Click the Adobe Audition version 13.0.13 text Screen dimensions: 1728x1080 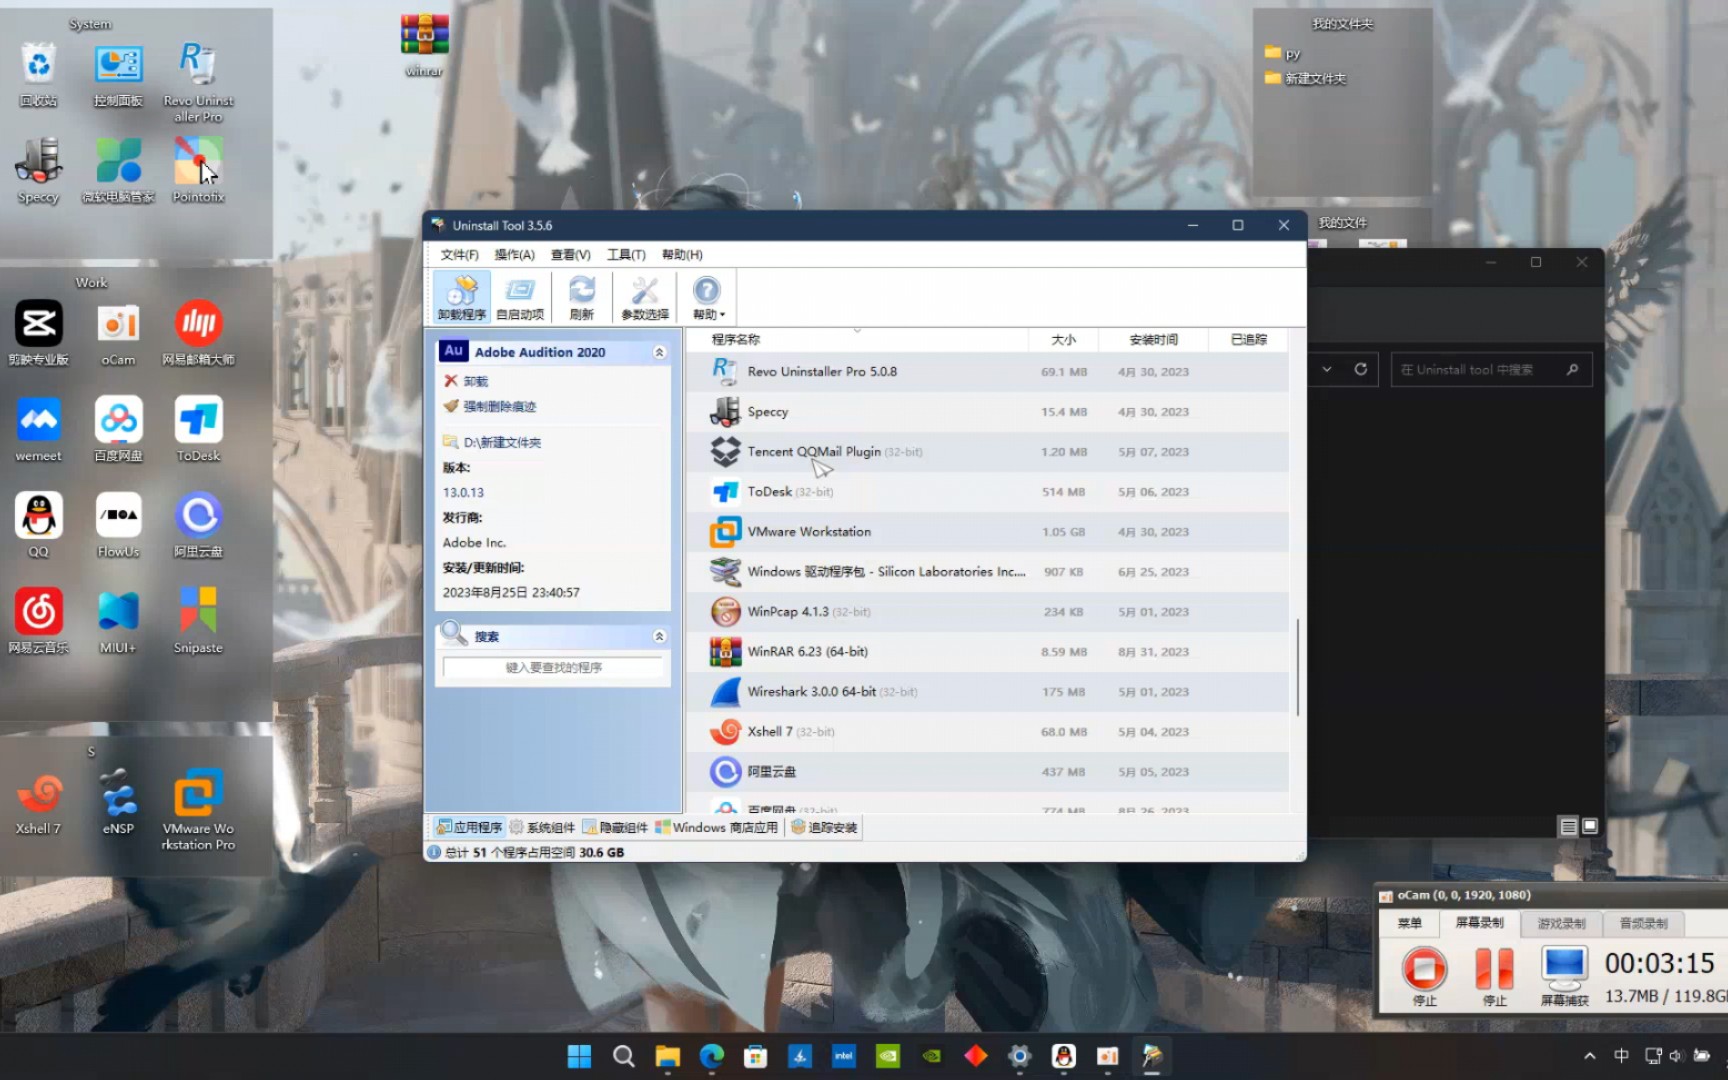tap(463, 492)
